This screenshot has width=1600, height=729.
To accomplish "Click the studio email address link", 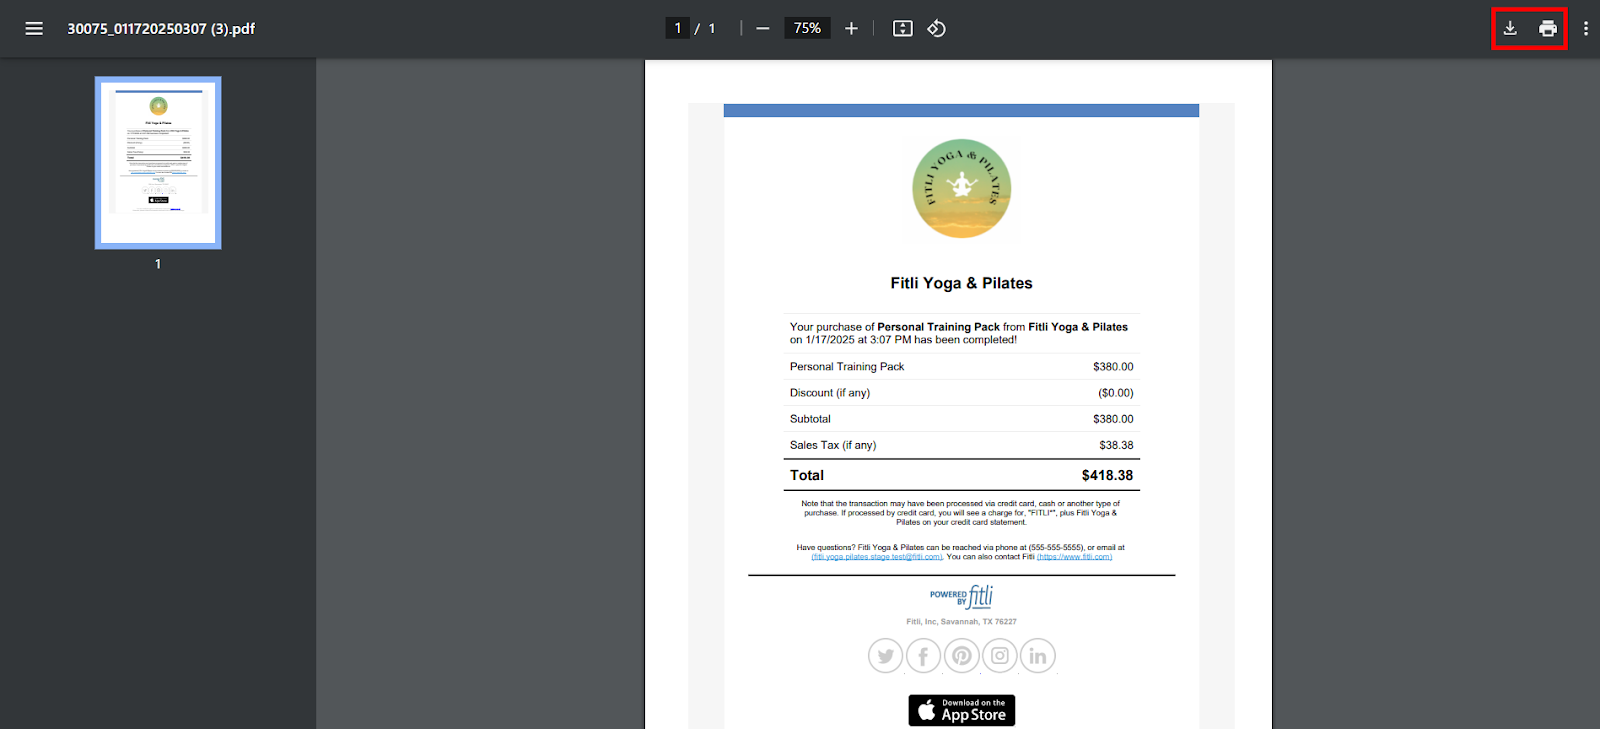I will pos(877,557).
